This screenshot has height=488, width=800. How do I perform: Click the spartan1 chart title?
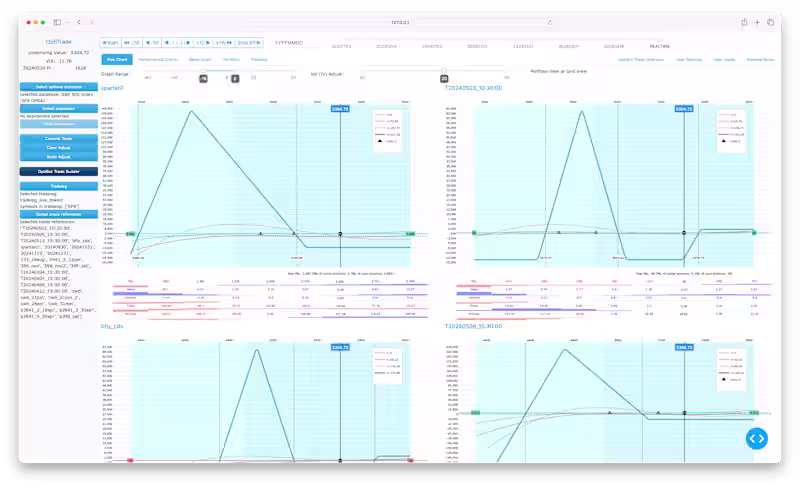[112, 88]
